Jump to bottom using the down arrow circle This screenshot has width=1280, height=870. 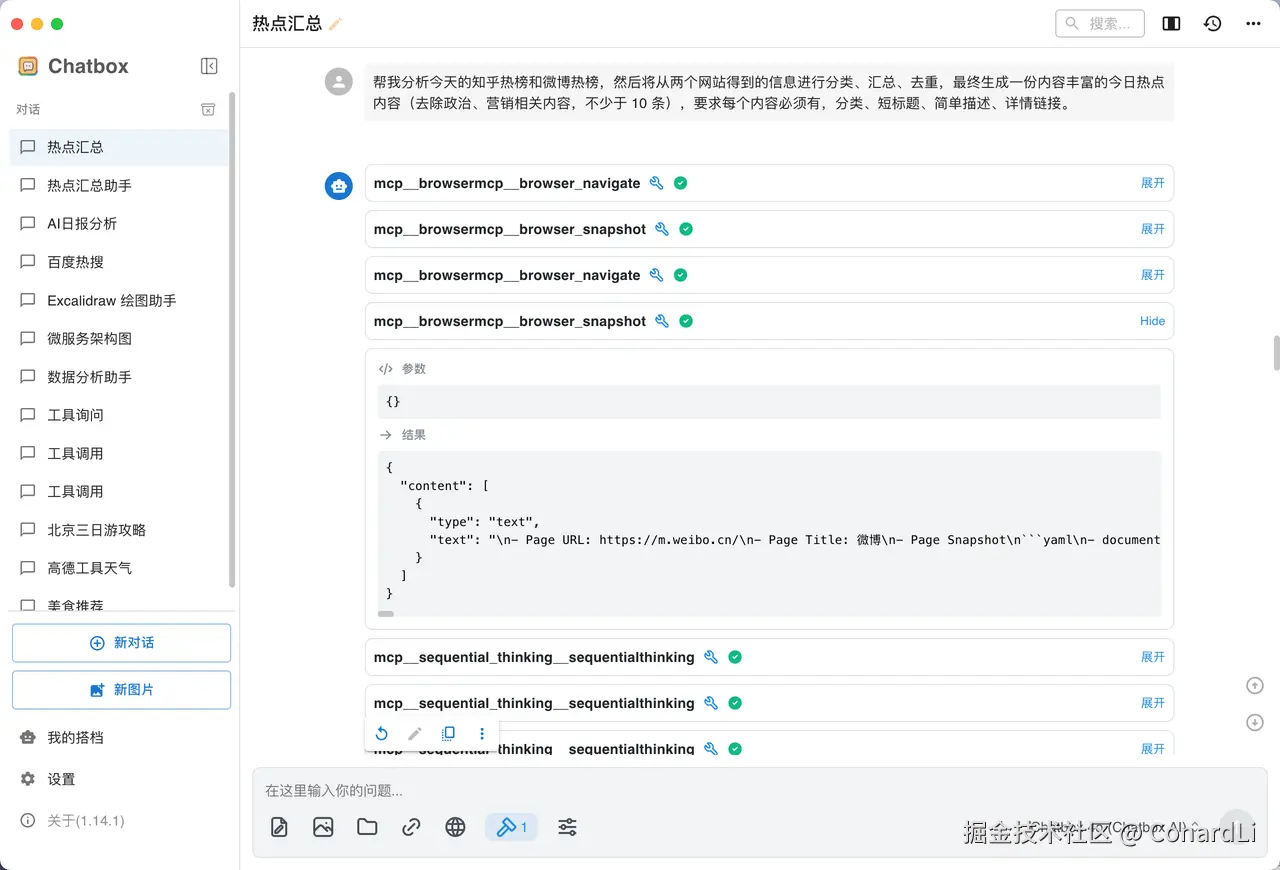(1255, 722)
